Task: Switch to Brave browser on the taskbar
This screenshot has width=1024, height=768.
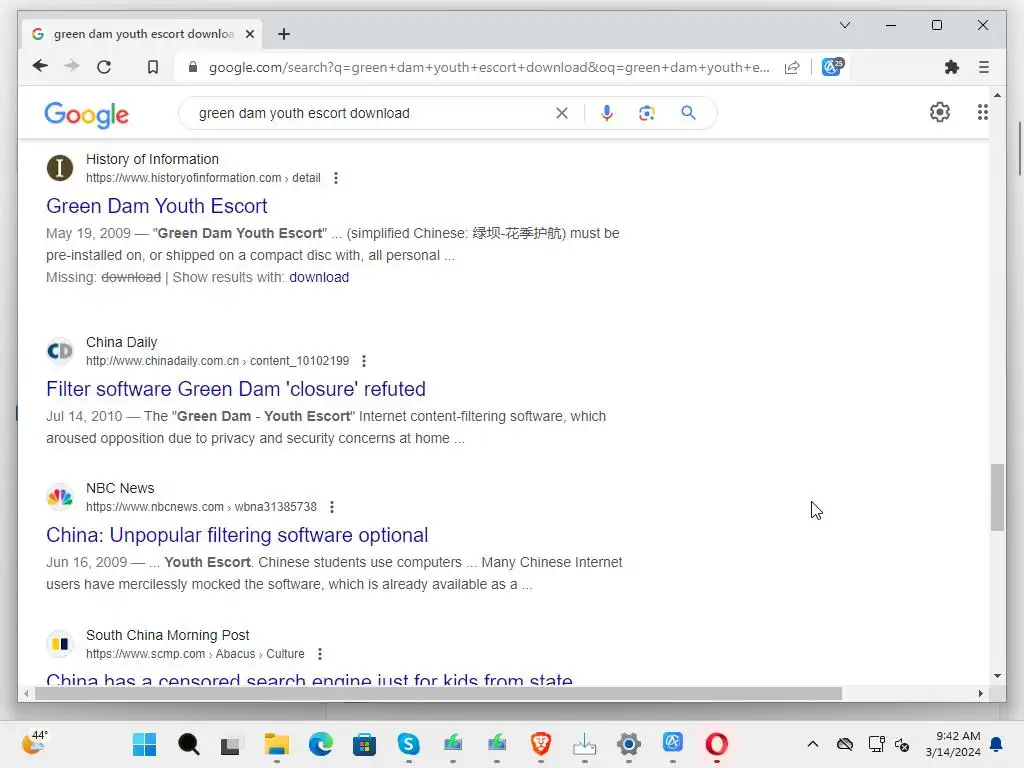Action: (541, 744)
